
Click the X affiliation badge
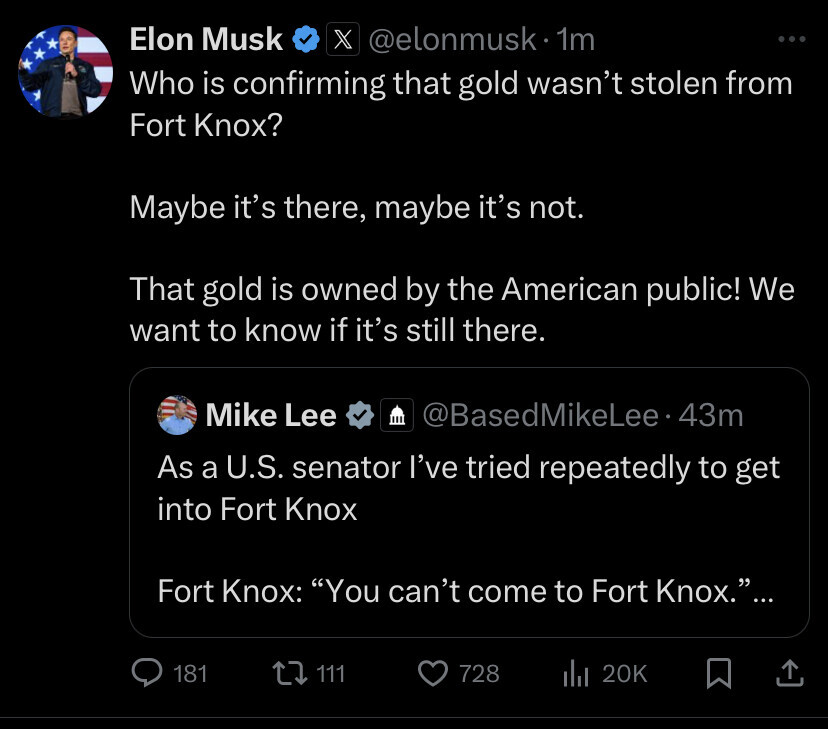tap(343, 40)
